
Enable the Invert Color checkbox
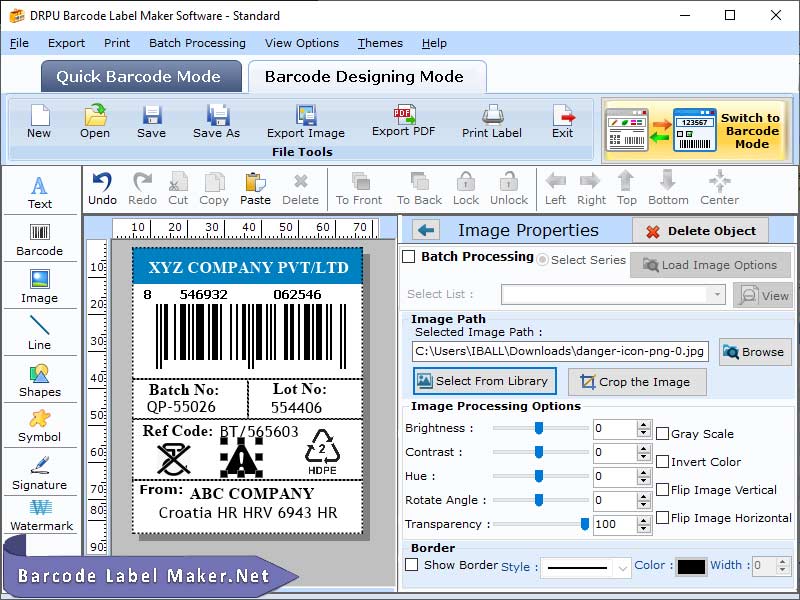(662, 462)
